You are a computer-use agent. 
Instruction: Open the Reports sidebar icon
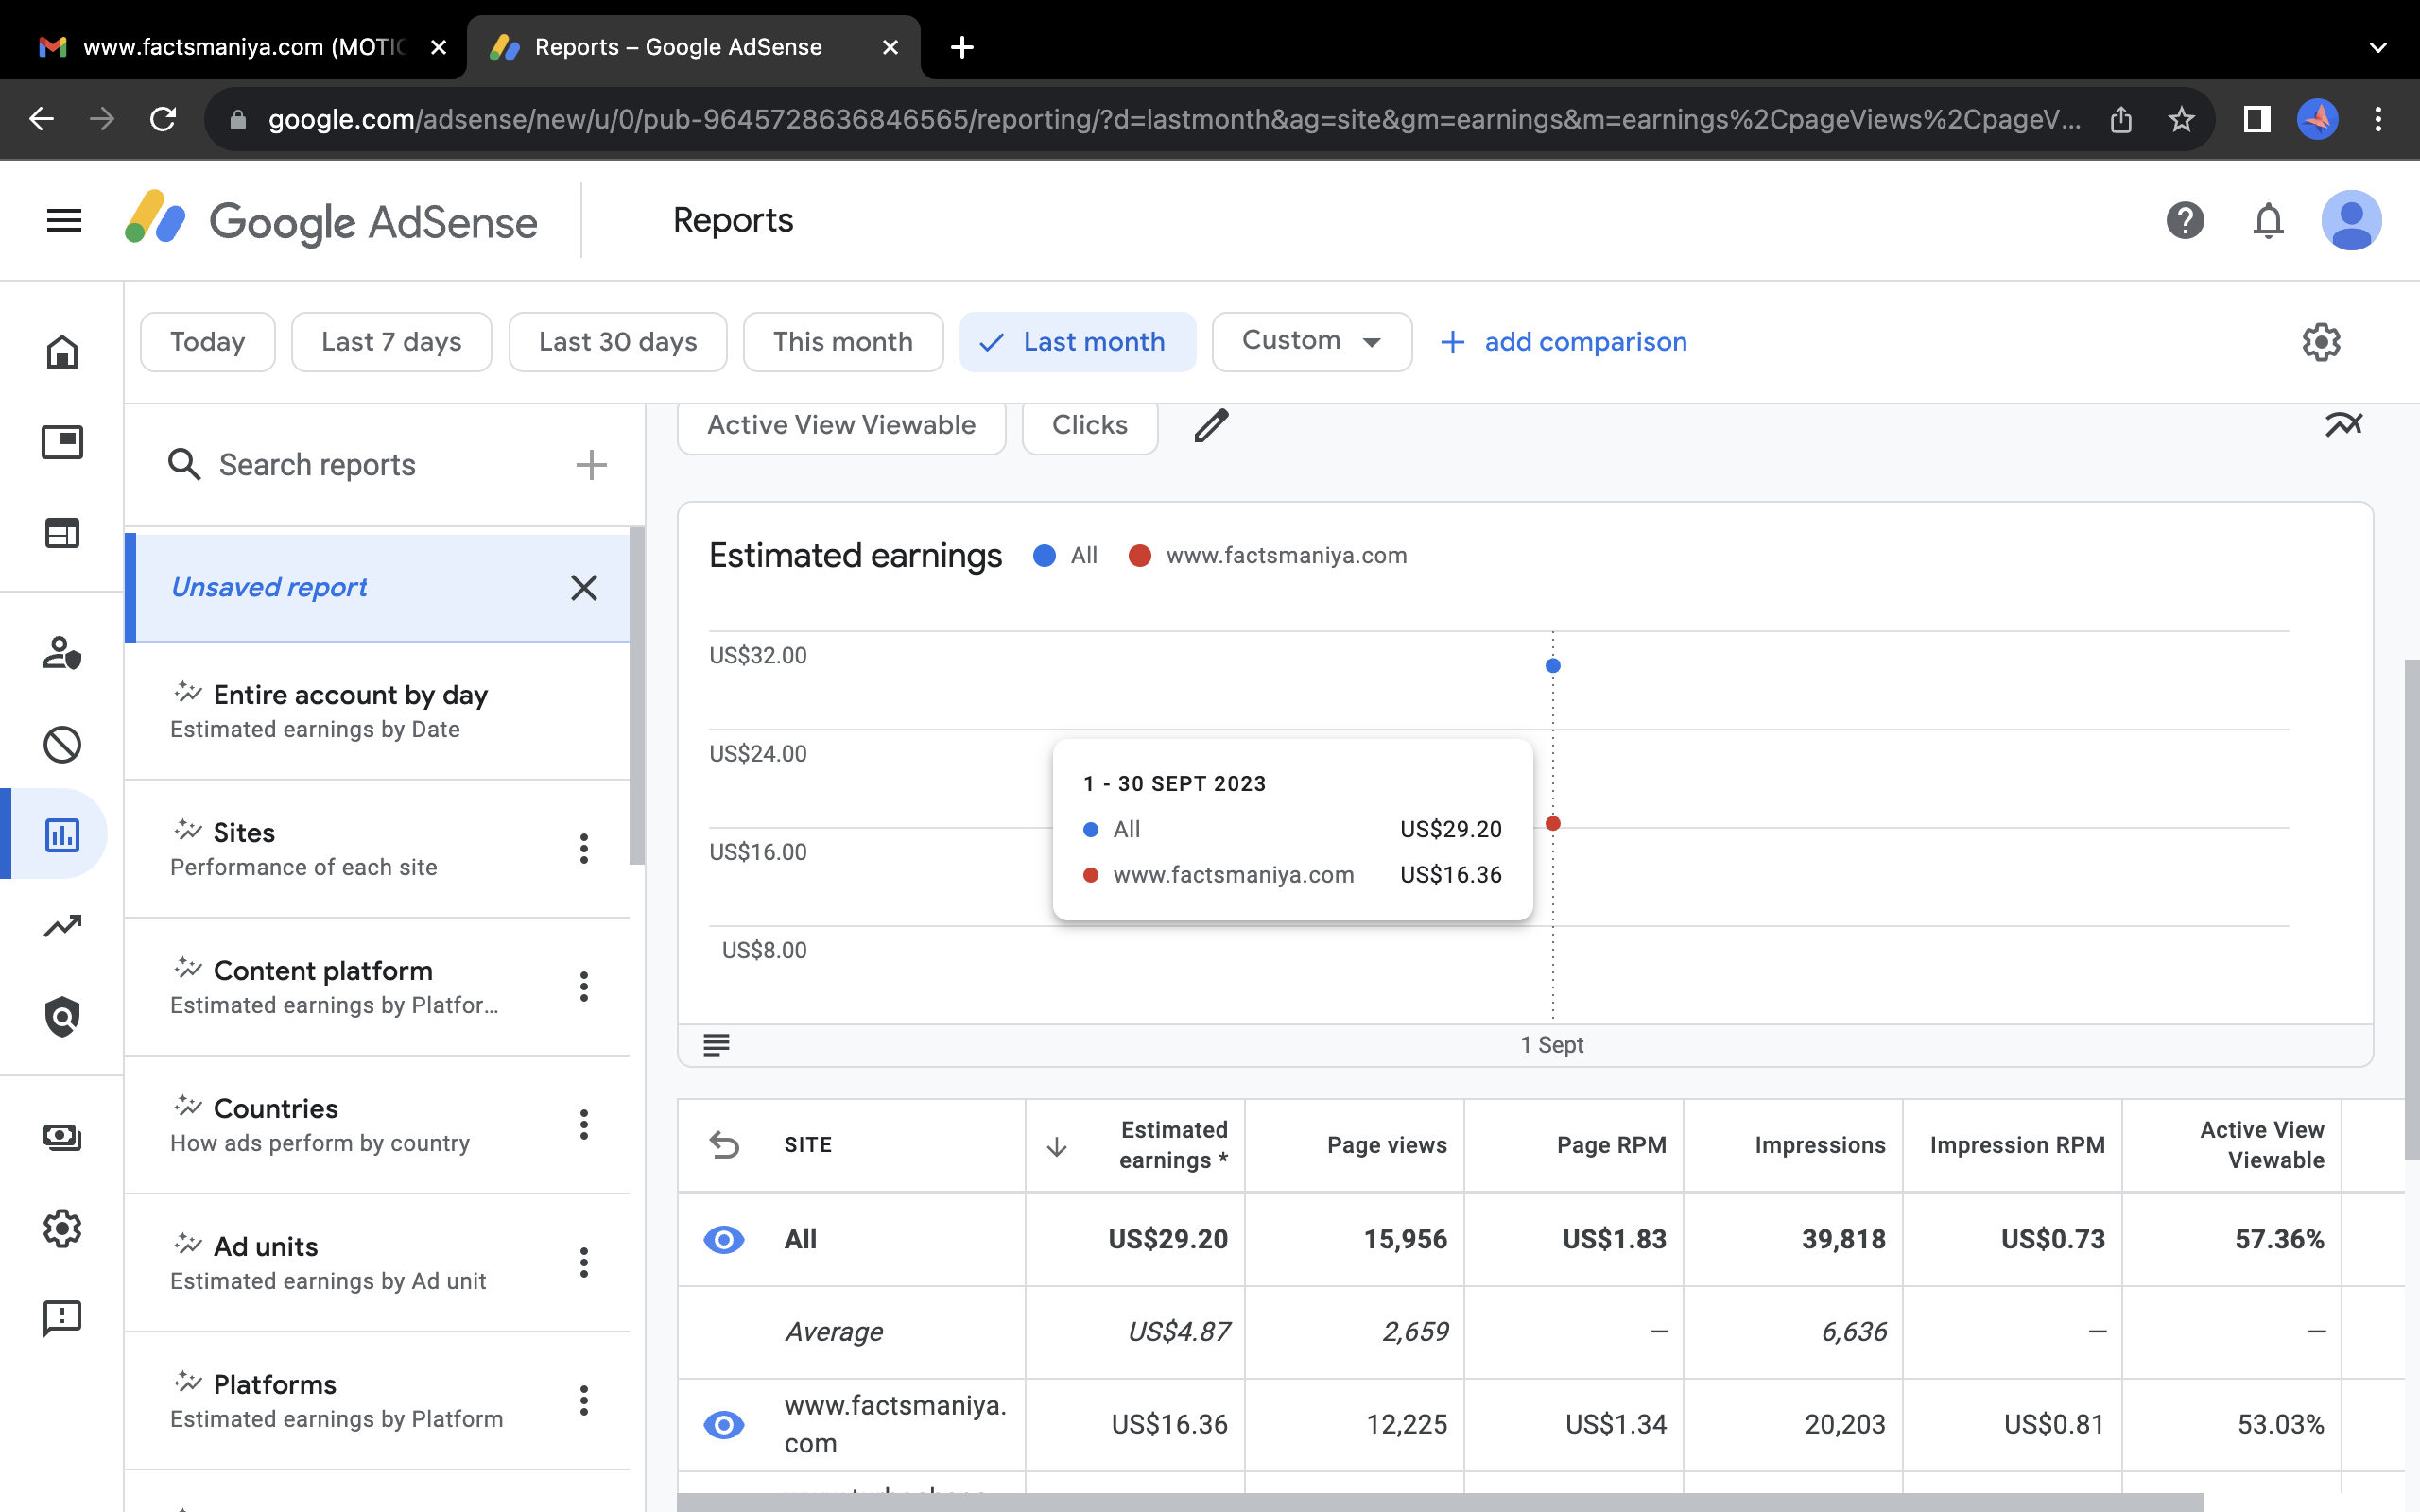click(62, 835)
